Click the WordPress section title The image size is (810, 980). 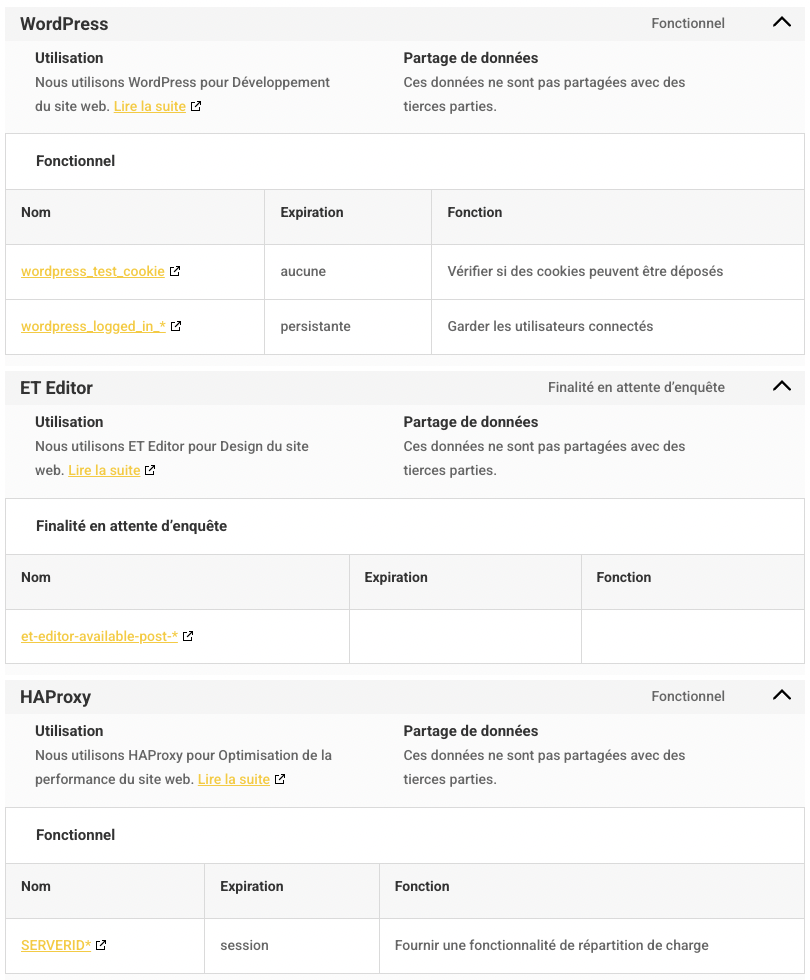pyautogui.click(x=64, y=24)
